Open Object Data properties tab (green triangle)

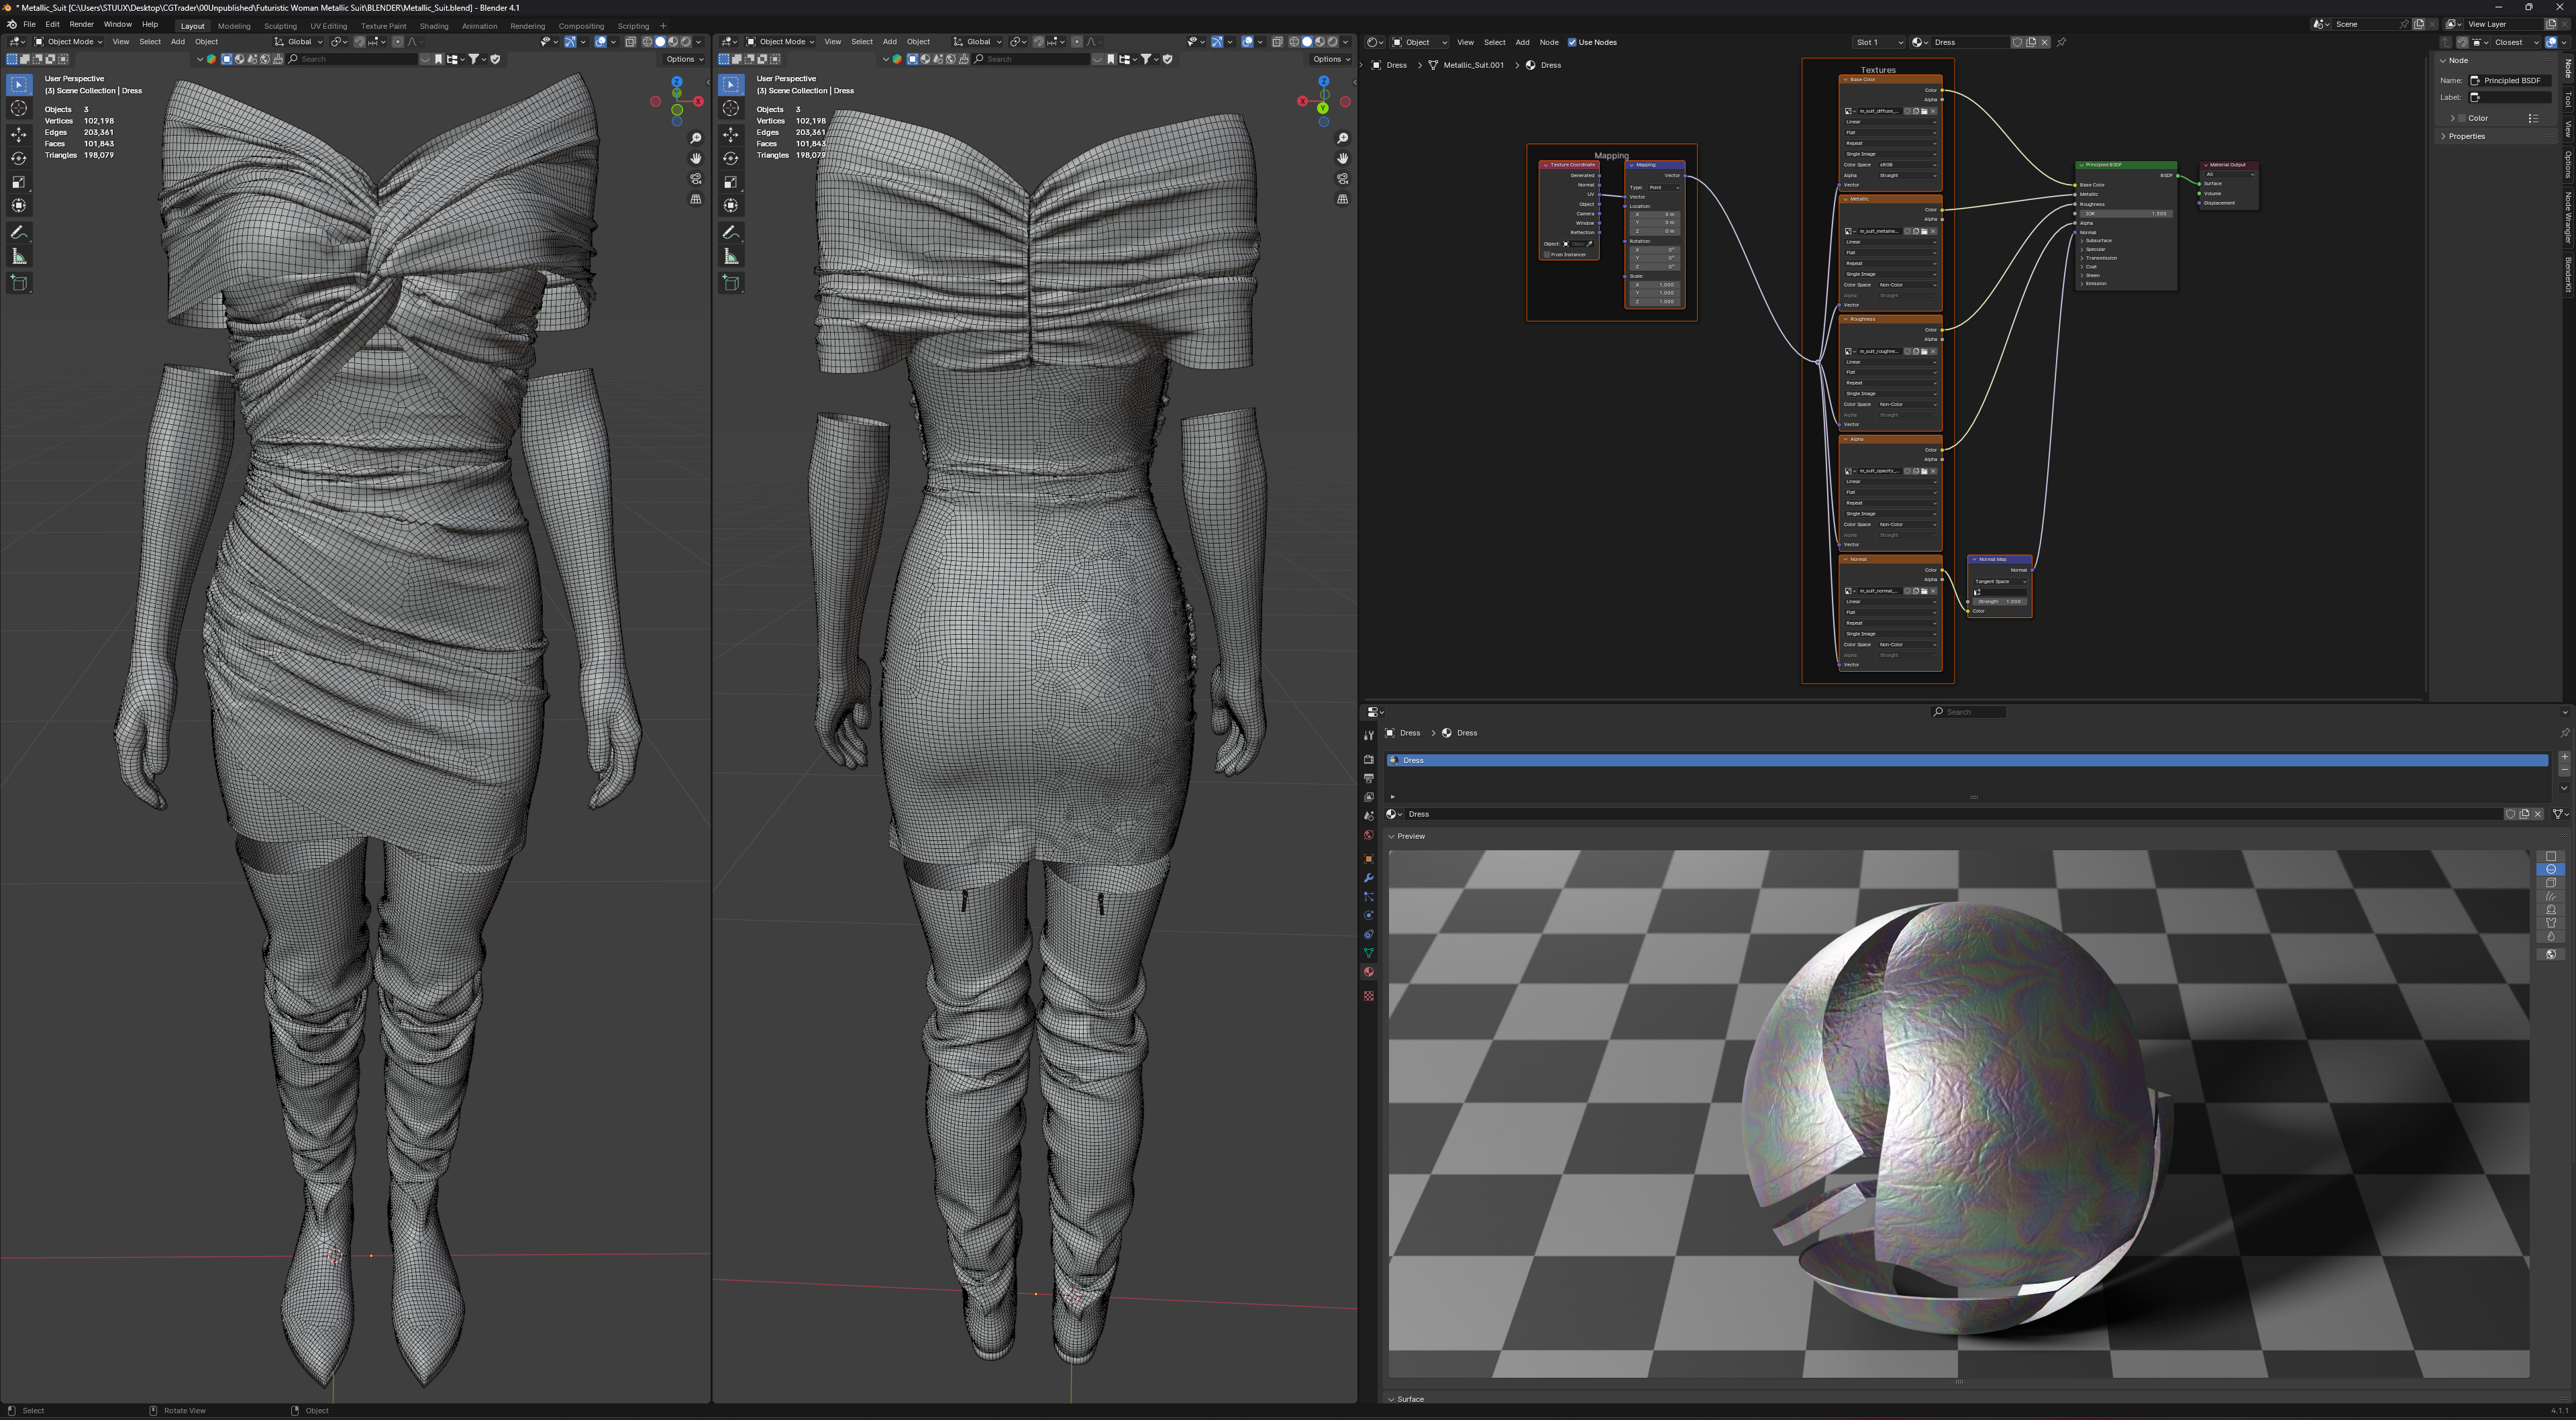point(1369,953)
